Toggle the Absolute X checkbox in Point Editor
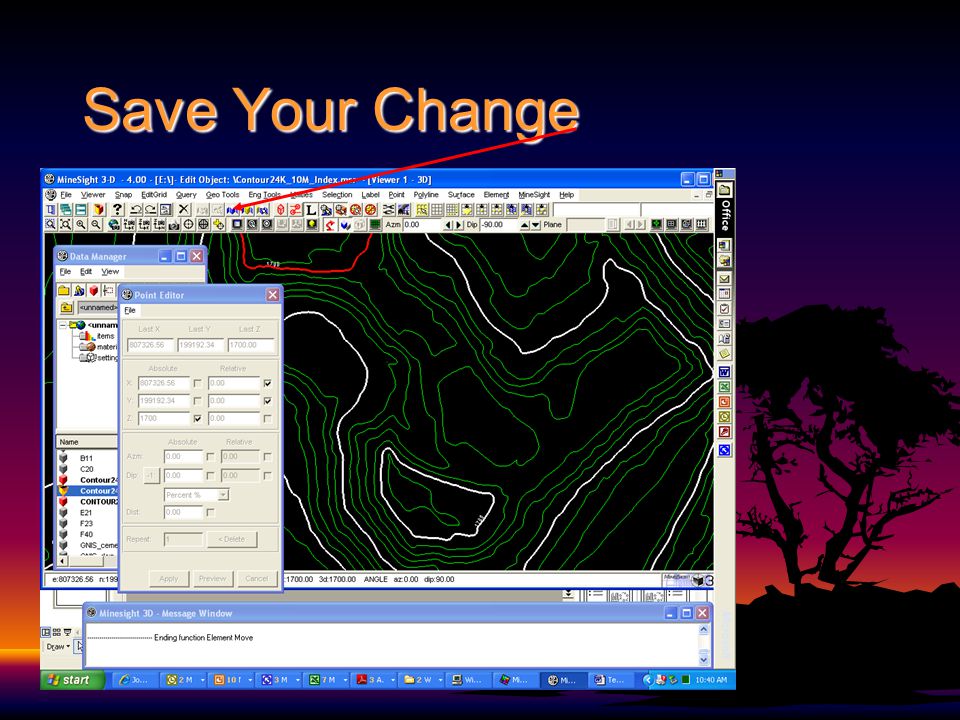 tap(197, 383)
